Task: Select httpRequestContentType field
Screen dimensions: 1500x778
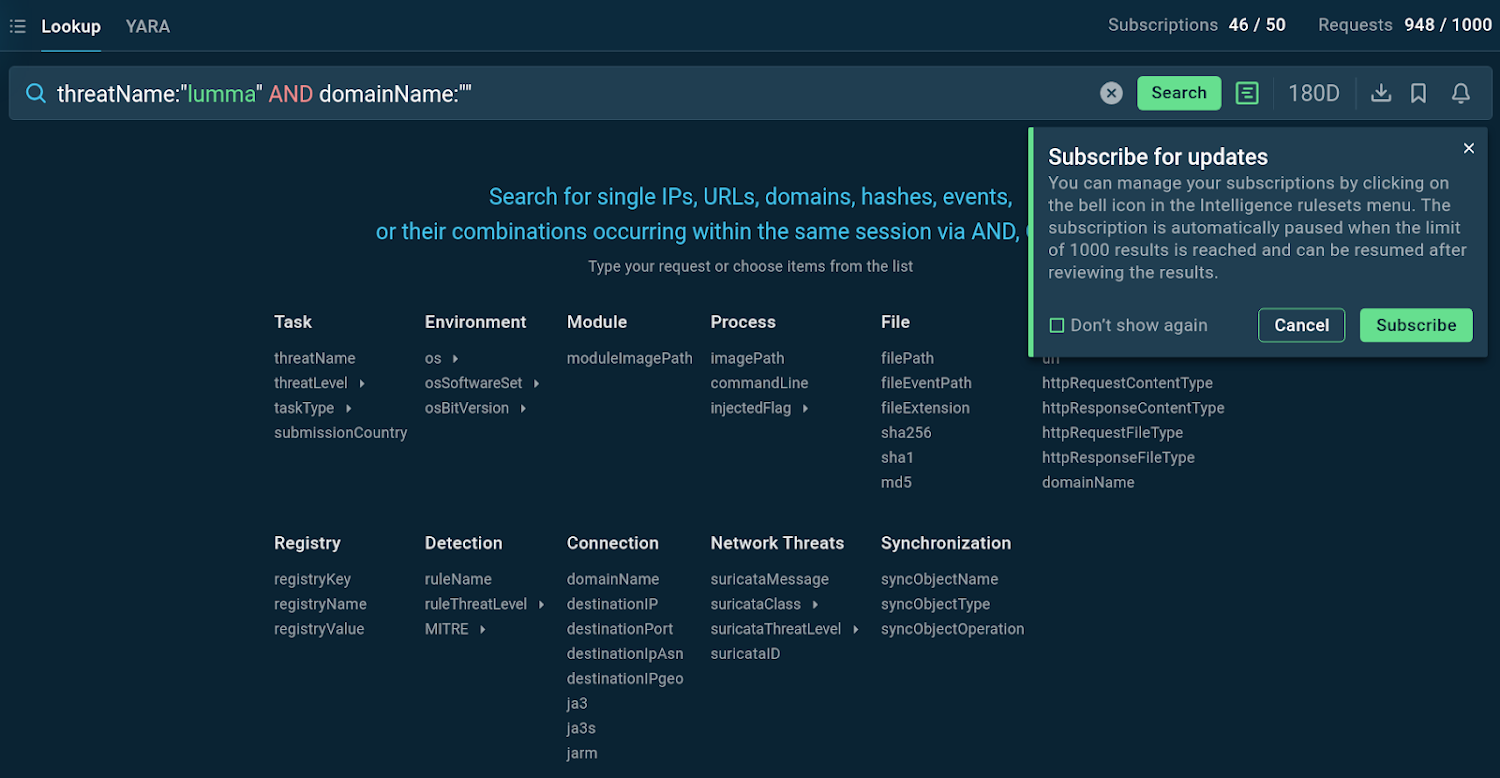Action: tap(1127, 383)
